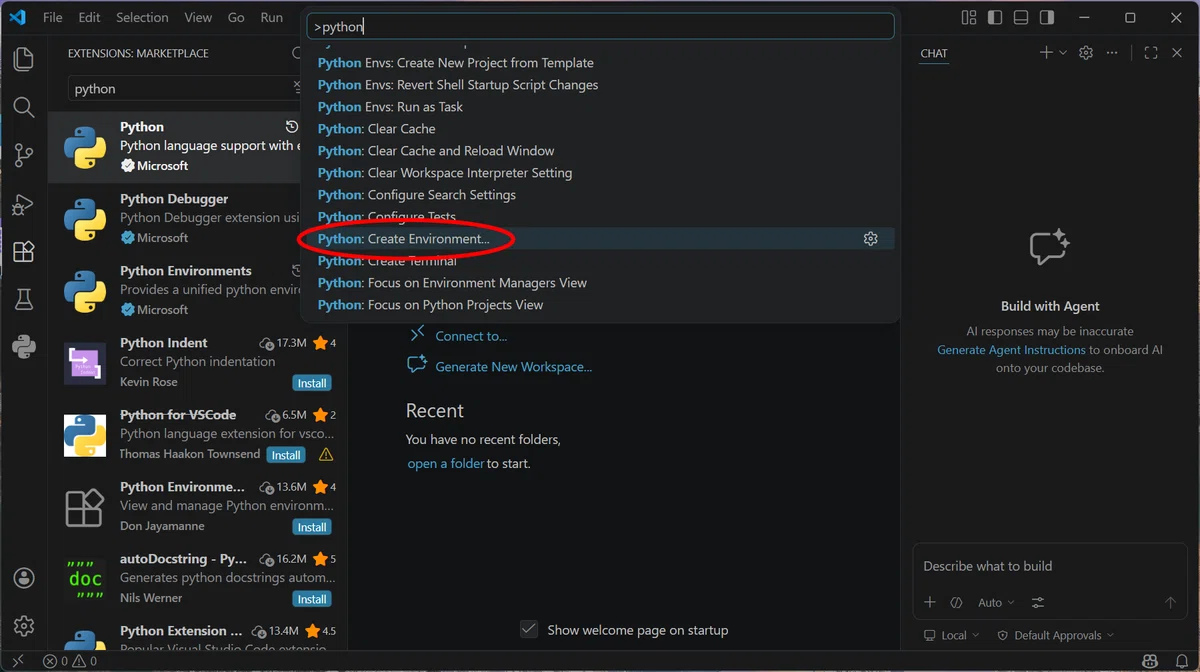Toggle the secondary side bar visibility
Image resolution: width=1200 pixels, height=672 pixels.
pyautogui.click(x=1046, y=17)
